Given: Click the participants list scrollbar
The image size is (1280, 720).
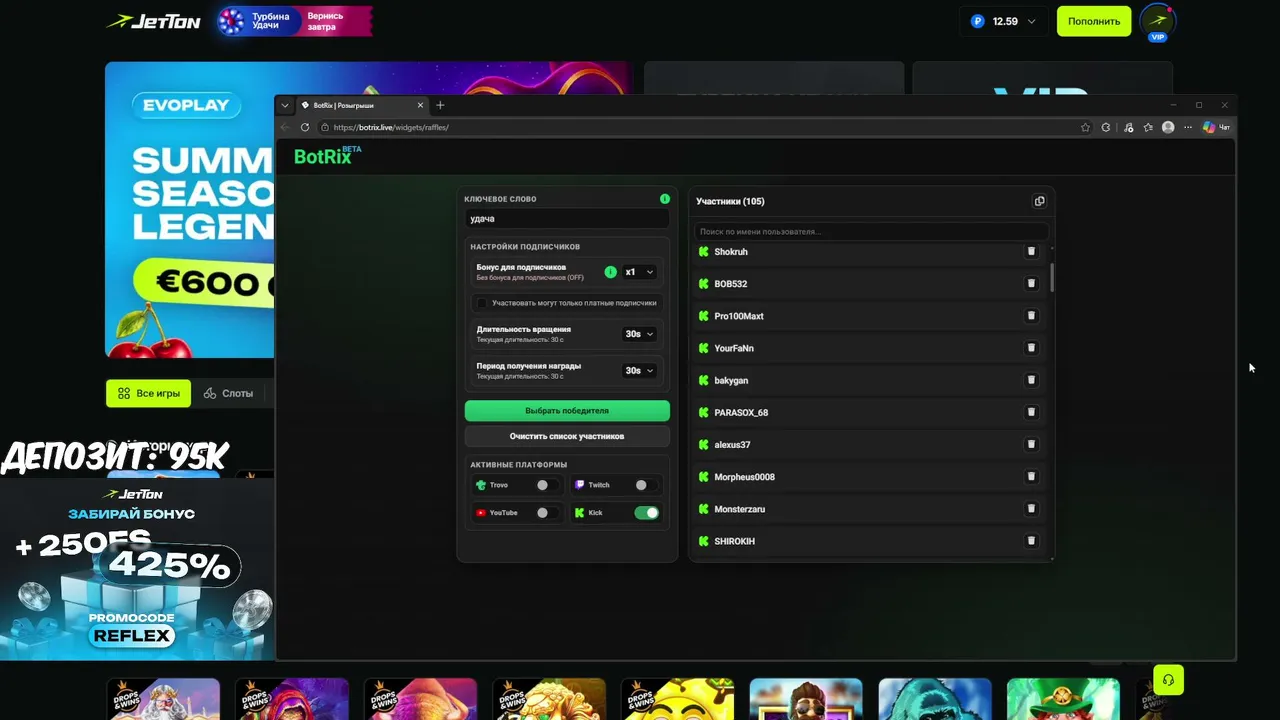Looking at the screenshot, I should tap(1052, 277).
